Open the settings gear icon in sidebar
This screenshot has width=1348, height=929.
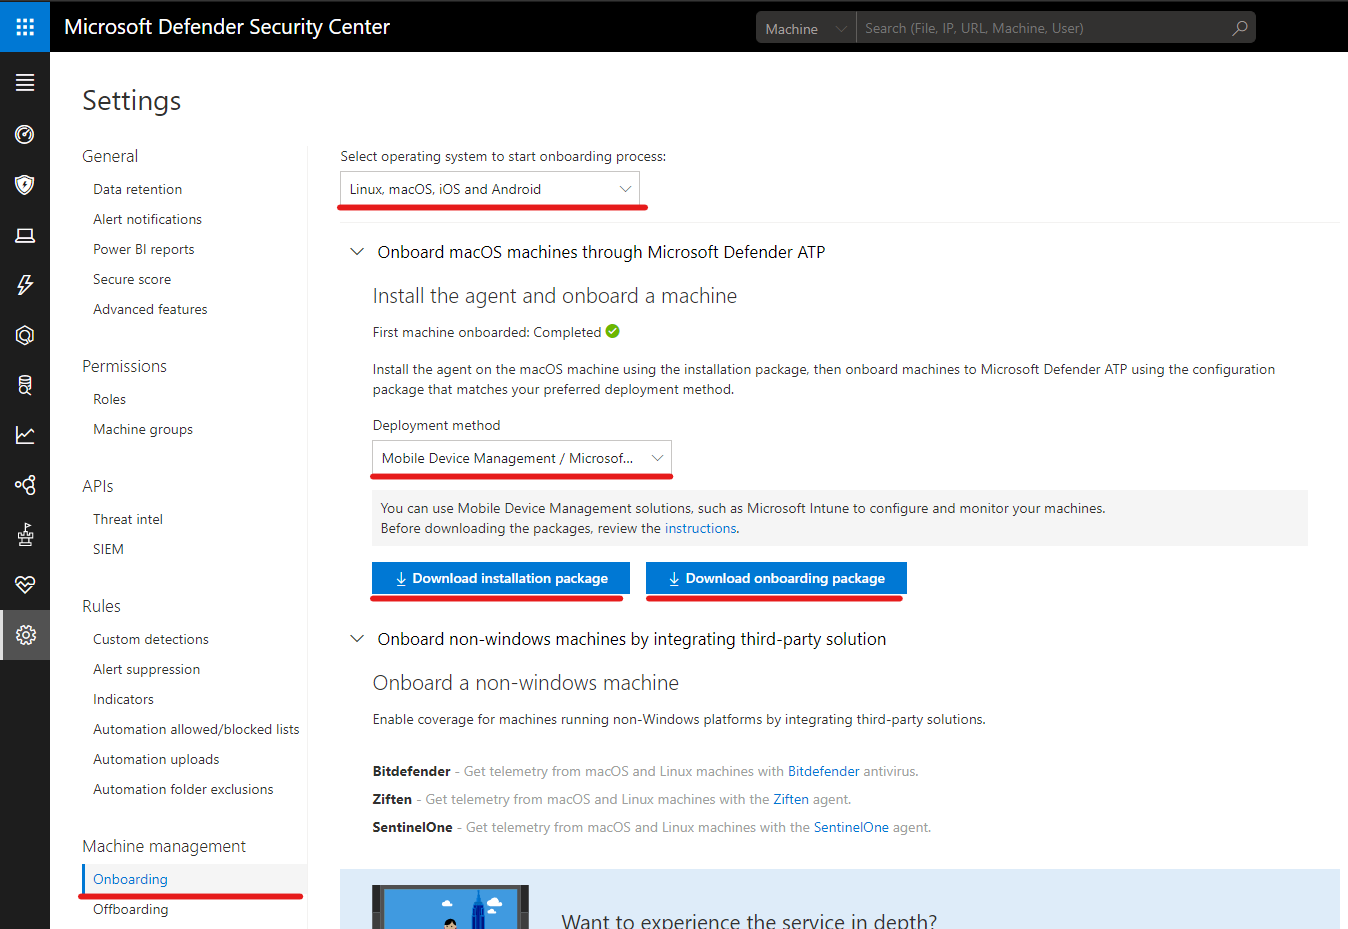26,635
